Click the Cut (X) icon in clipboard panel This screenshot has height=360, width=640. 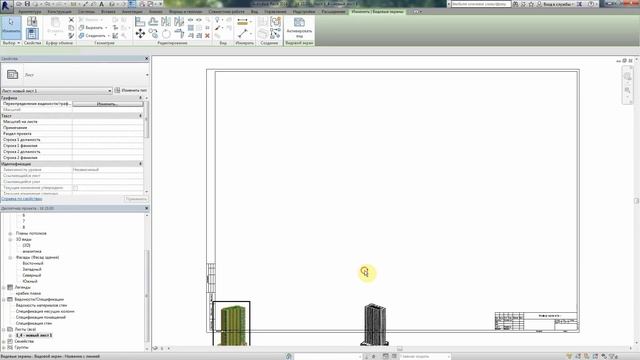click(71, 20)
